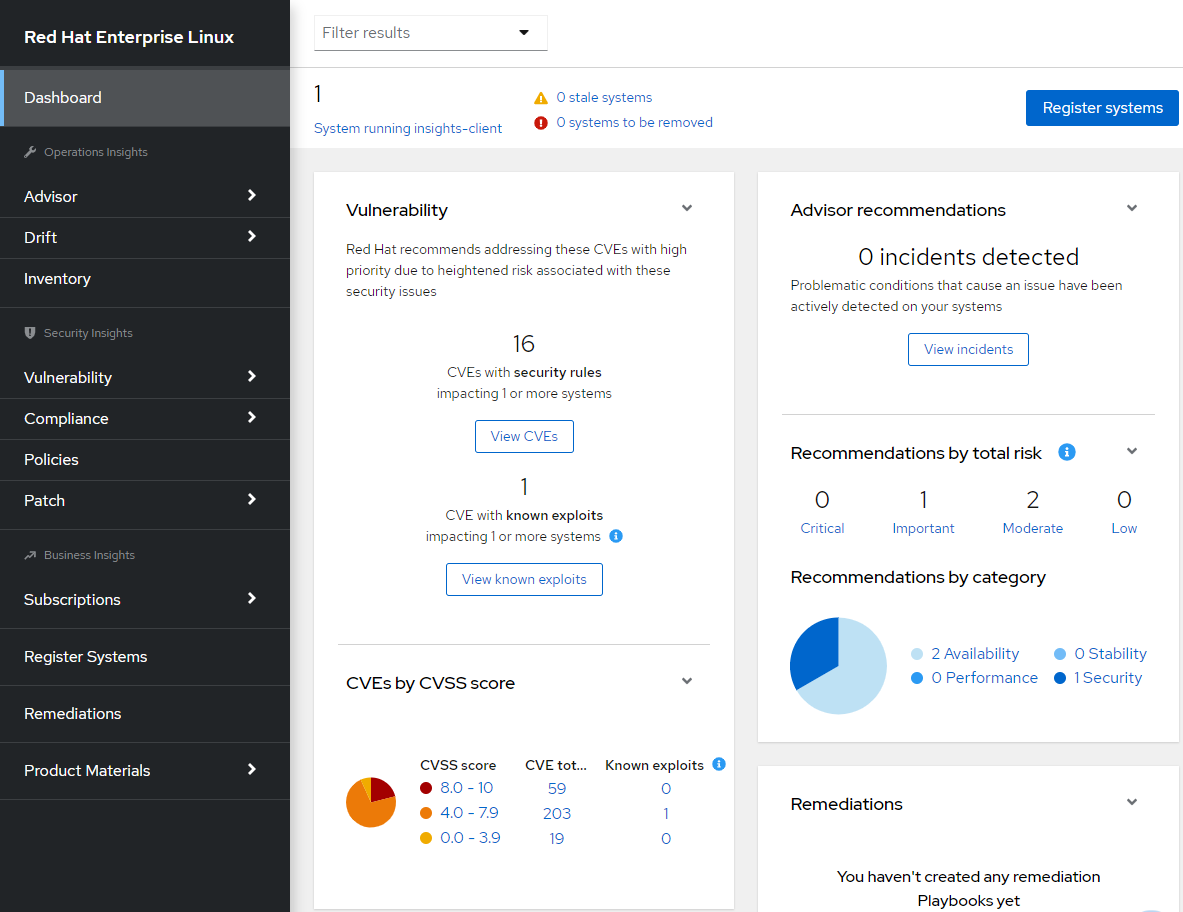Open the 0 Performance category link
Viewport: 1183px width, 912px height.
tap(985, 678)
